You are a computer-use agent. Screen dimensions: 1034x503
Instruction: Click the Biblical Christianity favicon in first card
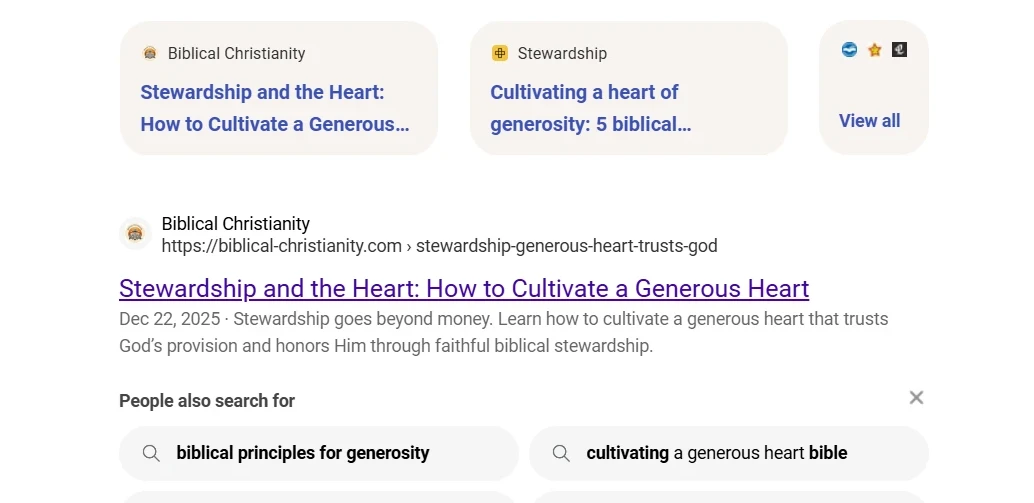pos(150,53)
